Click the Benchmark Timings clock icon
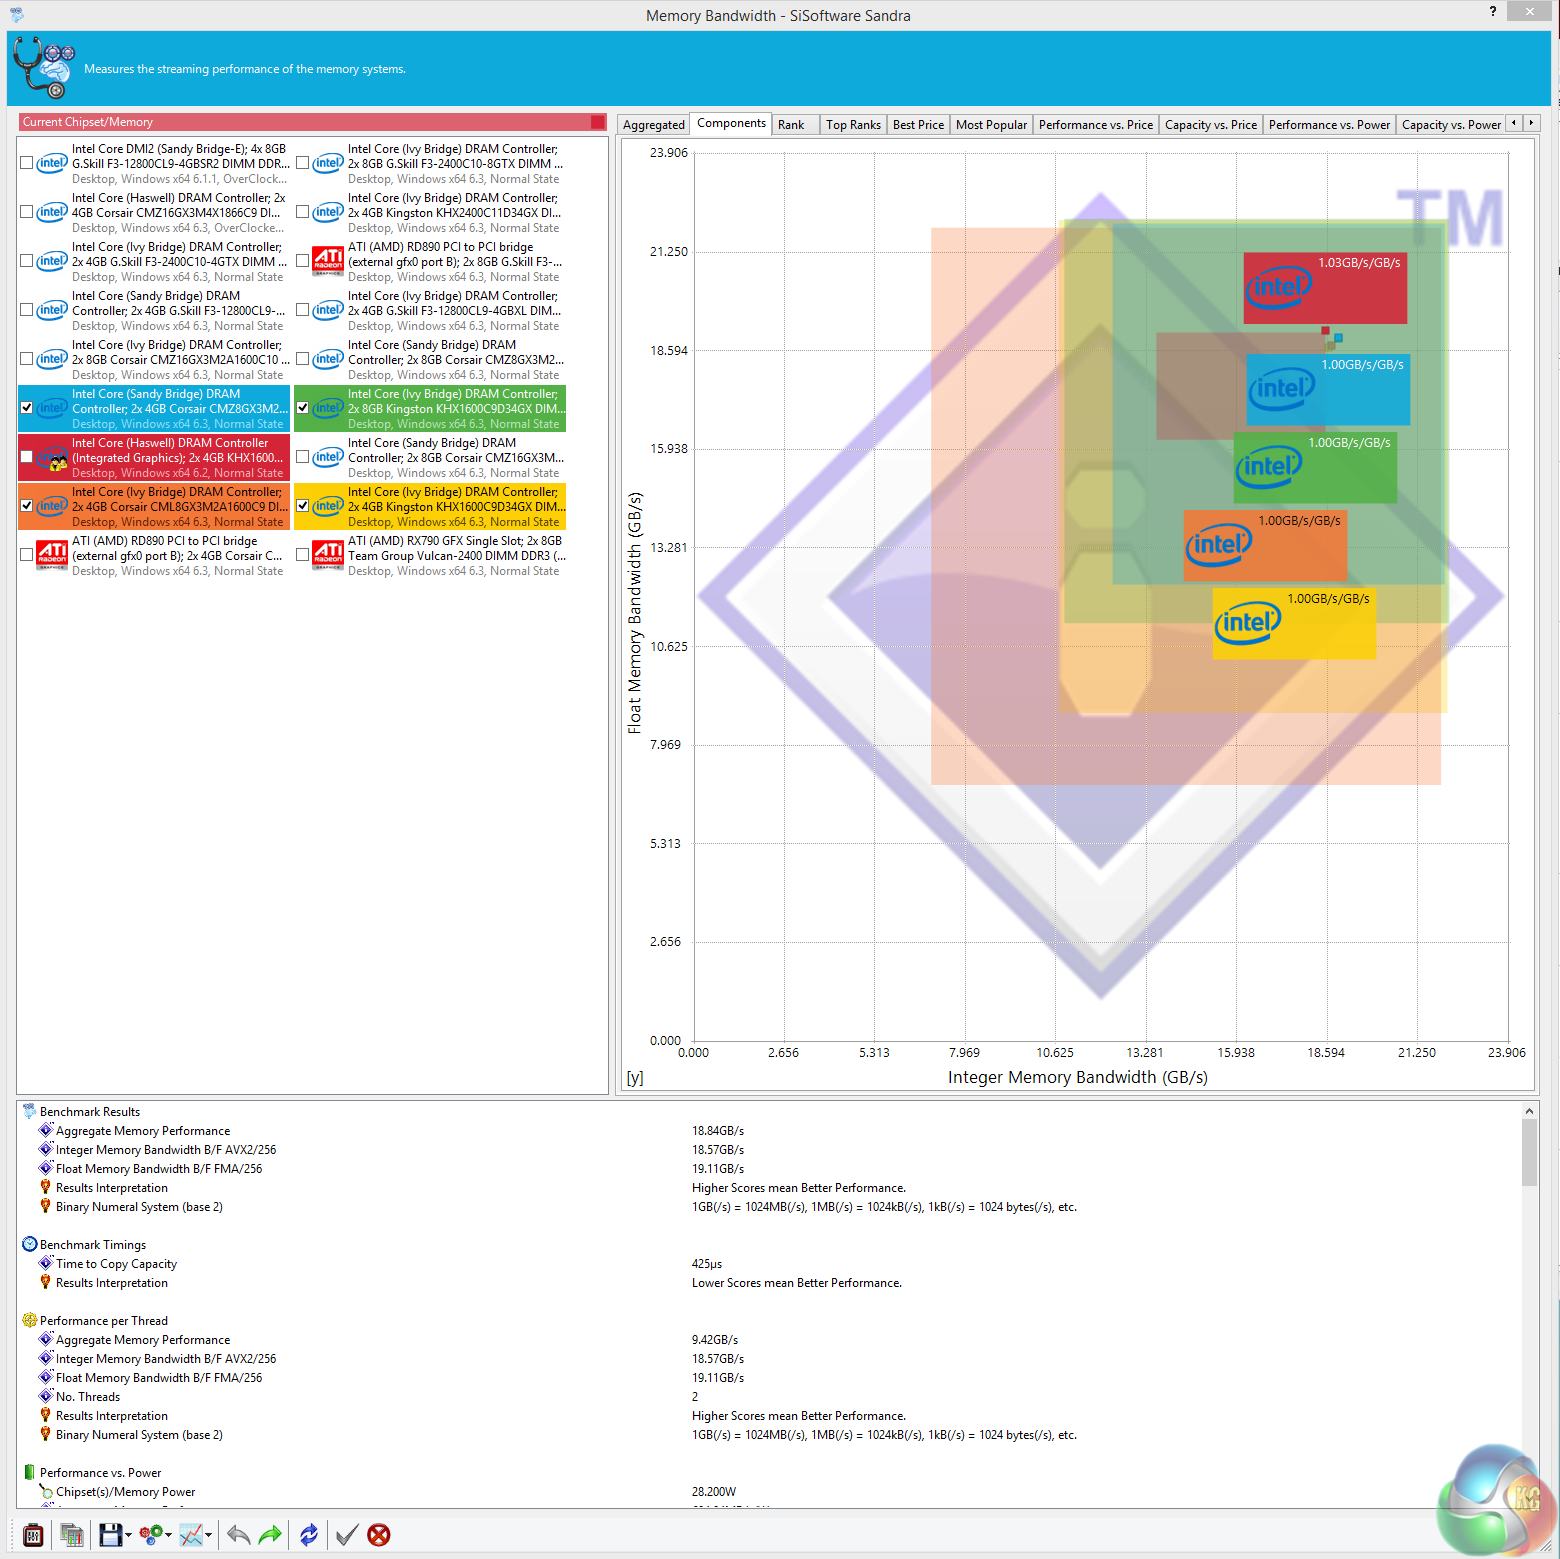Image resolution: width=1560 pixels, height=1559 pixels. click(x=29, y=1244)
